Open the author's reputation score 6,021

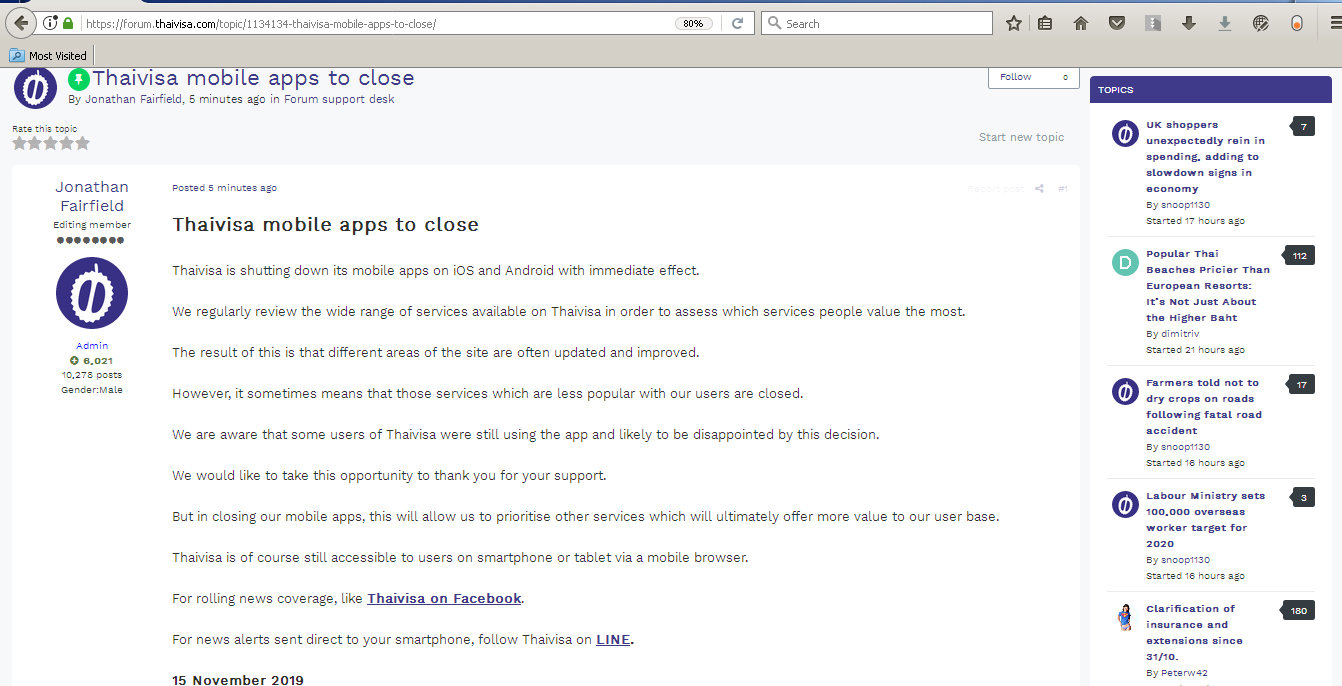point(92,361)
